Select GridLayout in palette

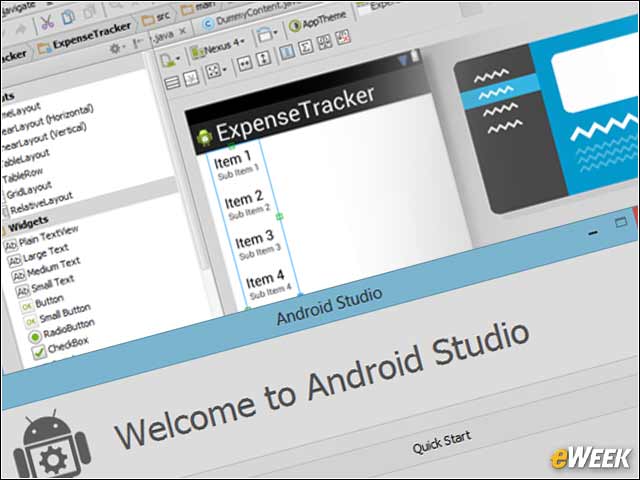[x=29, y=191]
